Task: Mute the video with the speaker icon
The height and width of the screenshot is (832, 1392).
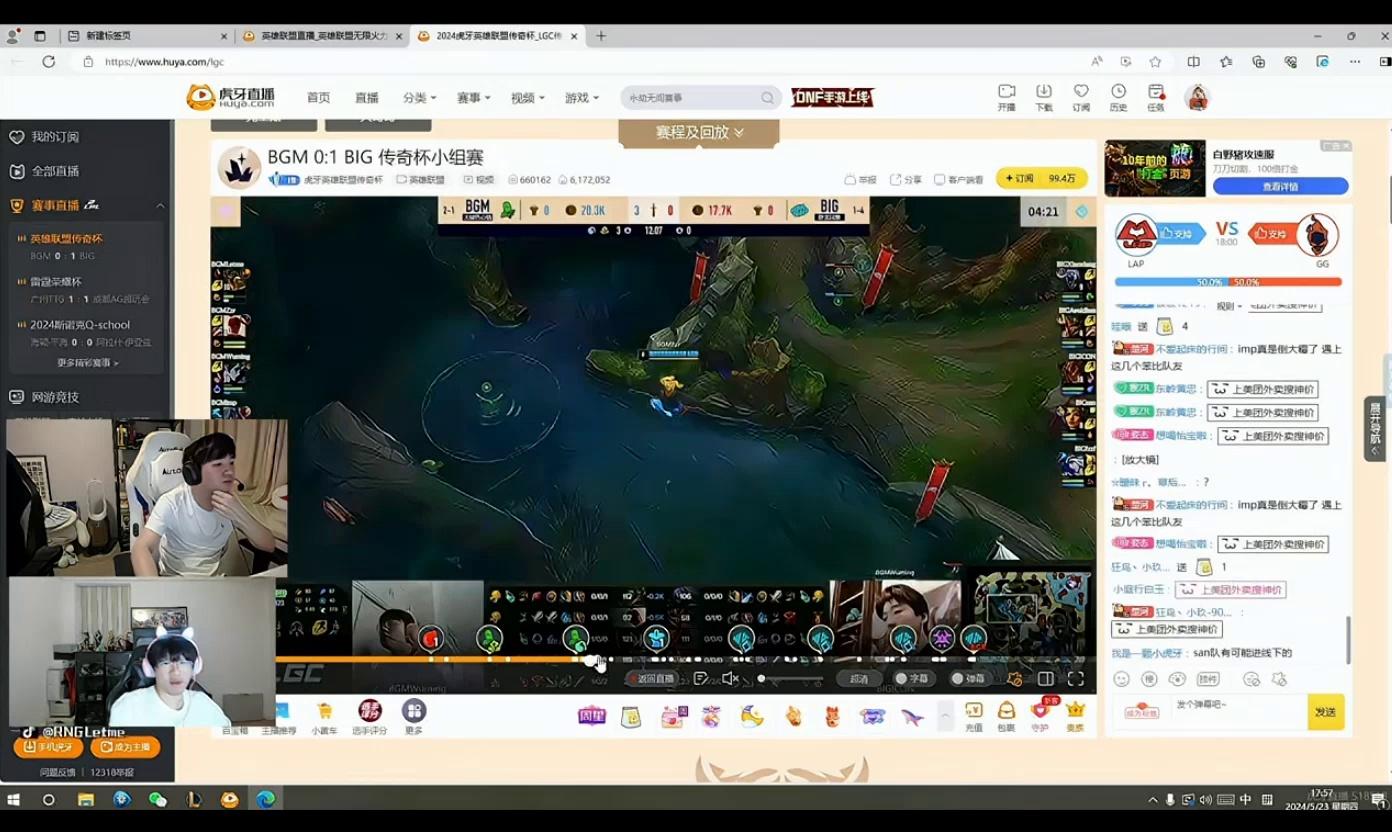Action: click(730, 679)
